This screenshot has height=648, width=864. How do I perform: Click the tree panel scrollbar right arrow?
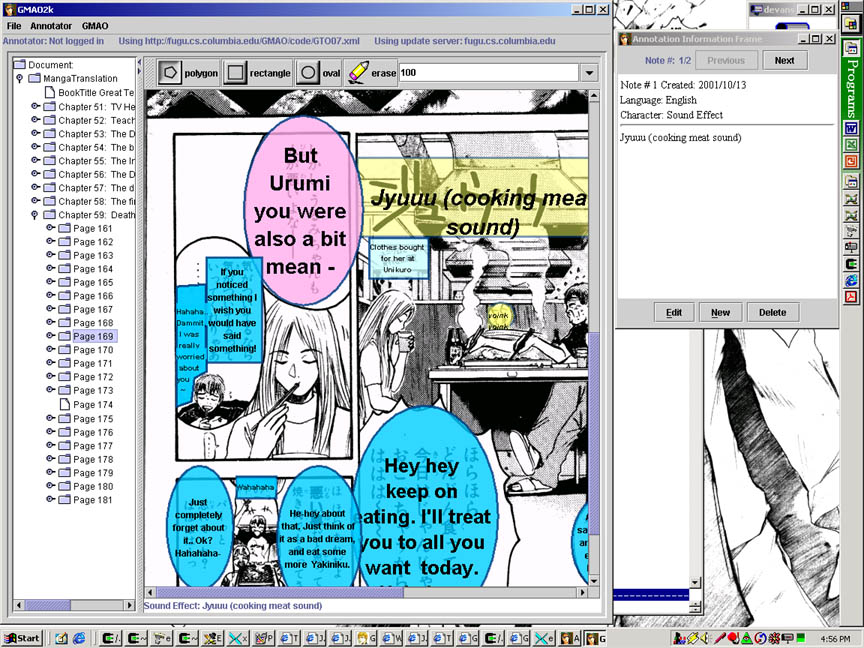(129, 605)
